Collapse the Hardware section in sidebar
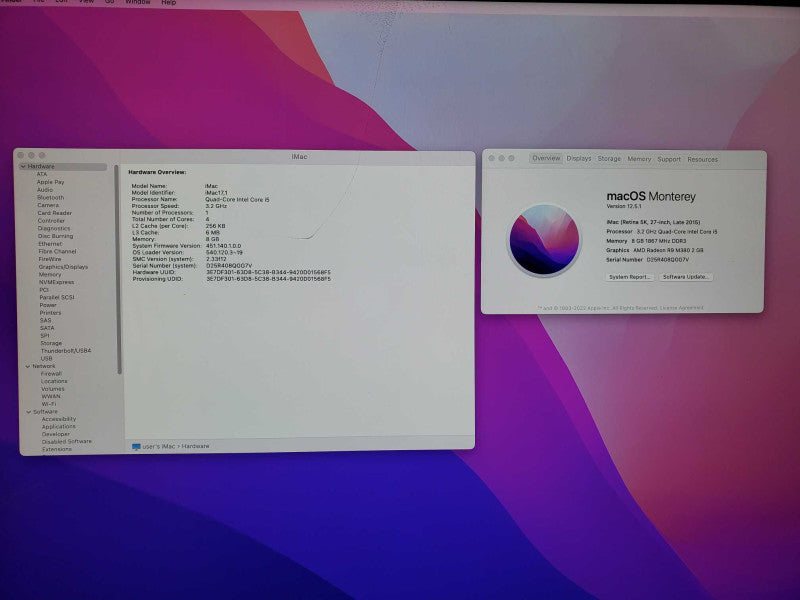 pyautogui.click(x=23, y=167)
